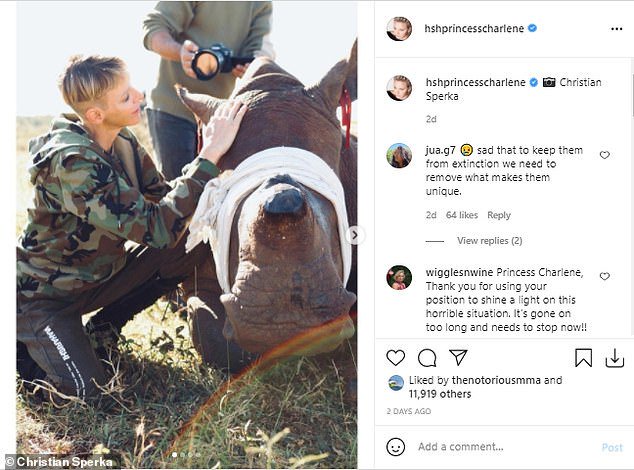Open the three-dot more options menu

[x=616, y=29]
